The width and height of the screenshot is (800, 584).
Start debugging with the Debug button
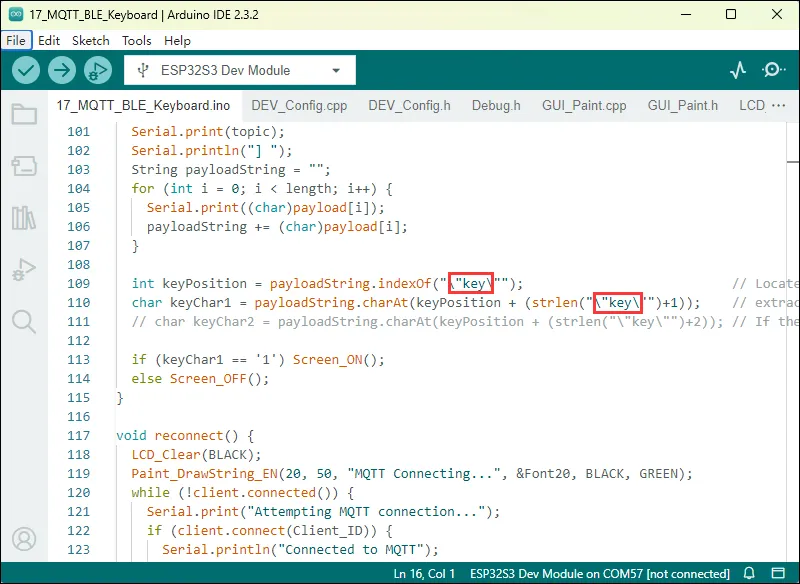(98, 70)
